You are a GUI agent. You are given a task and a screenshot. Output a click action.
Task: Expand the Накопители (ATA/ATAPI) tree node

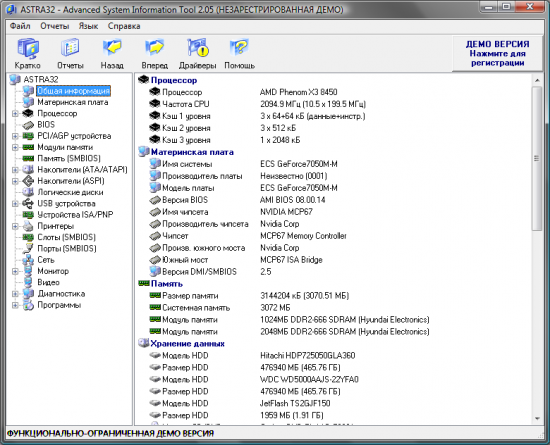[x=15, y=170]
